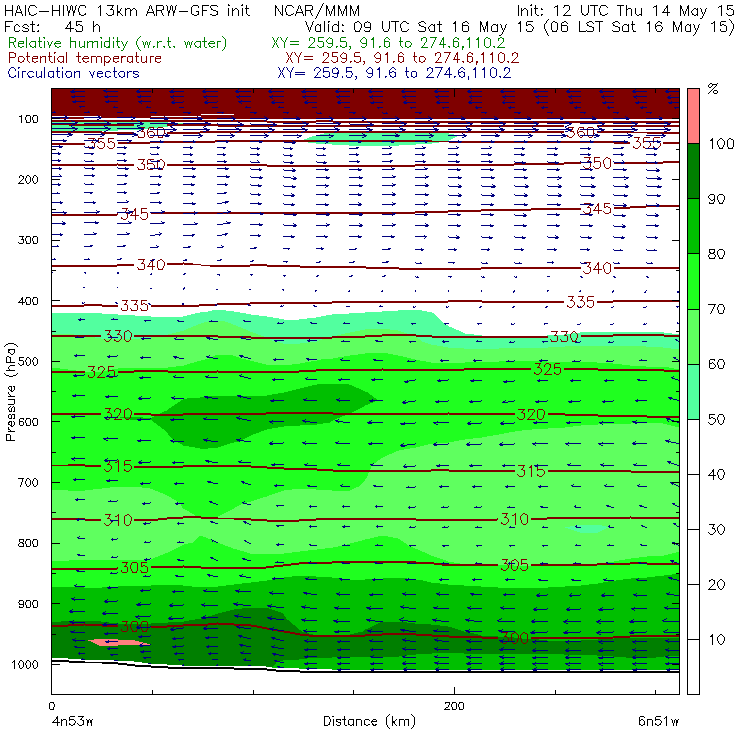Click the small aqua patch near 780 hPa
This screenshot has width=740, height=740.
click(587, 529)
